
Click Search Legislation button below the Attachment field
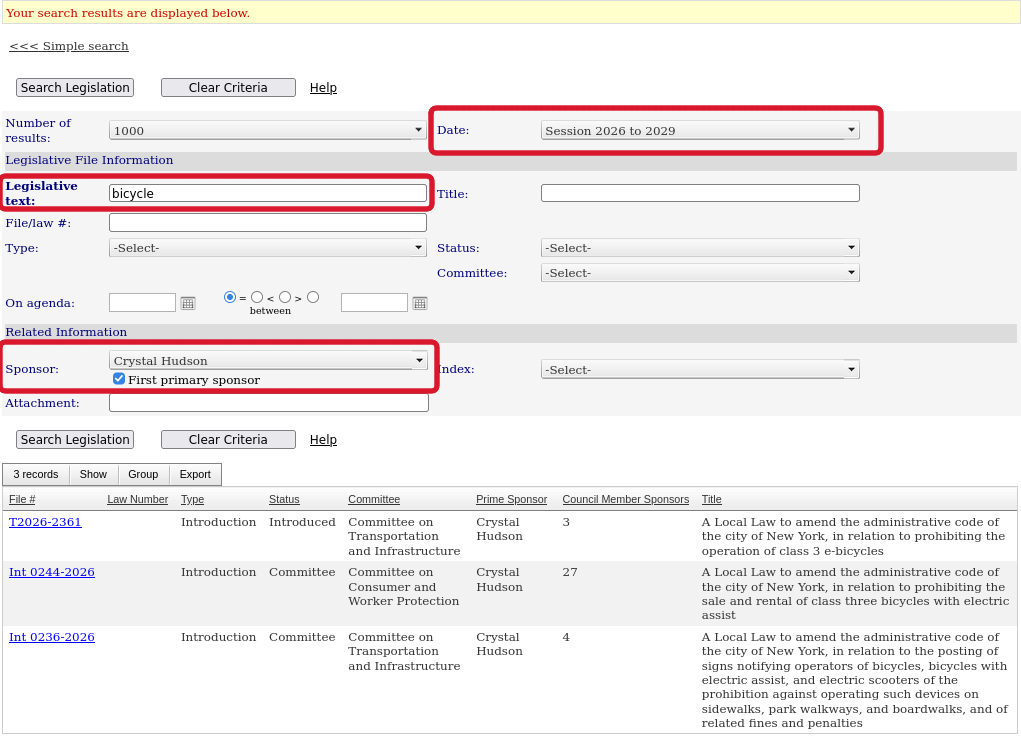click(x=75, y=439)
